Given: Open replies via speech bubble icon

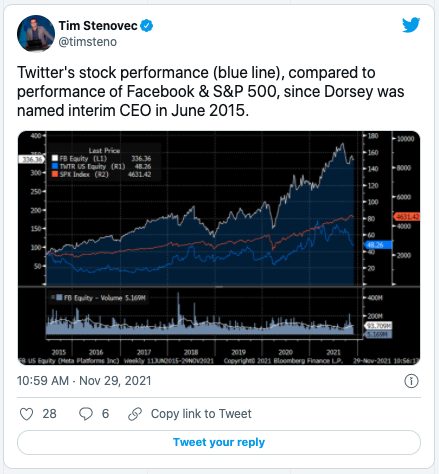Looking at the screenshot, I should pos(86,414).
